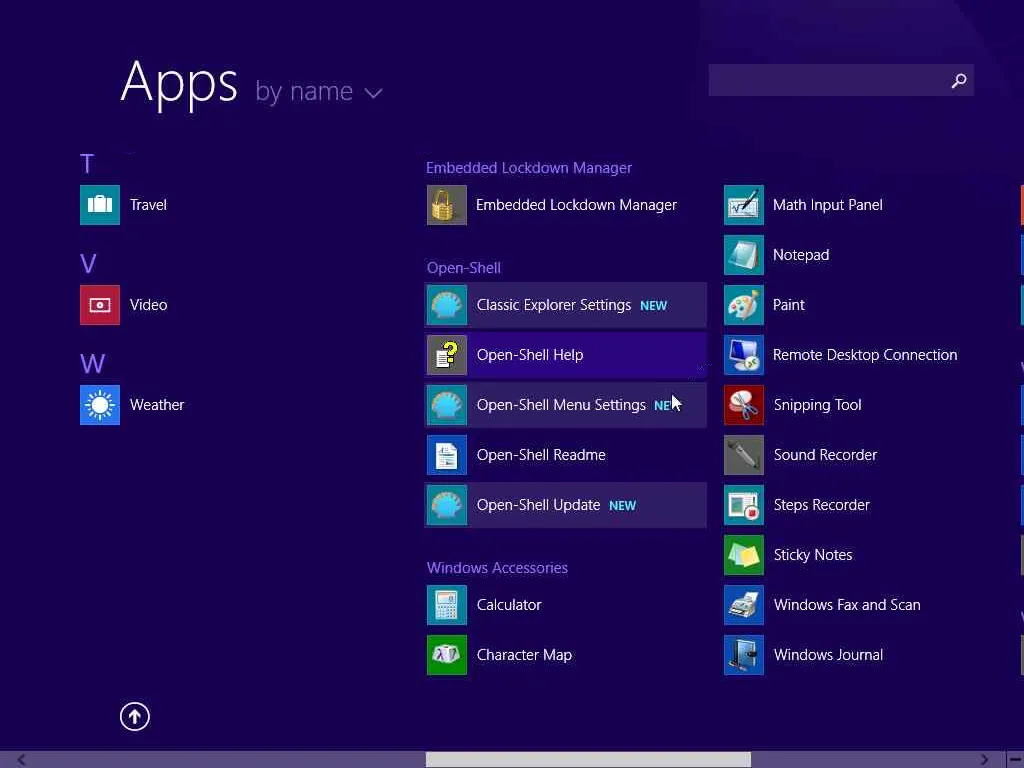Click the 'Windows Accessories' group heading
This screenshot has width=1024, height=768.
[x=497, y=568]
